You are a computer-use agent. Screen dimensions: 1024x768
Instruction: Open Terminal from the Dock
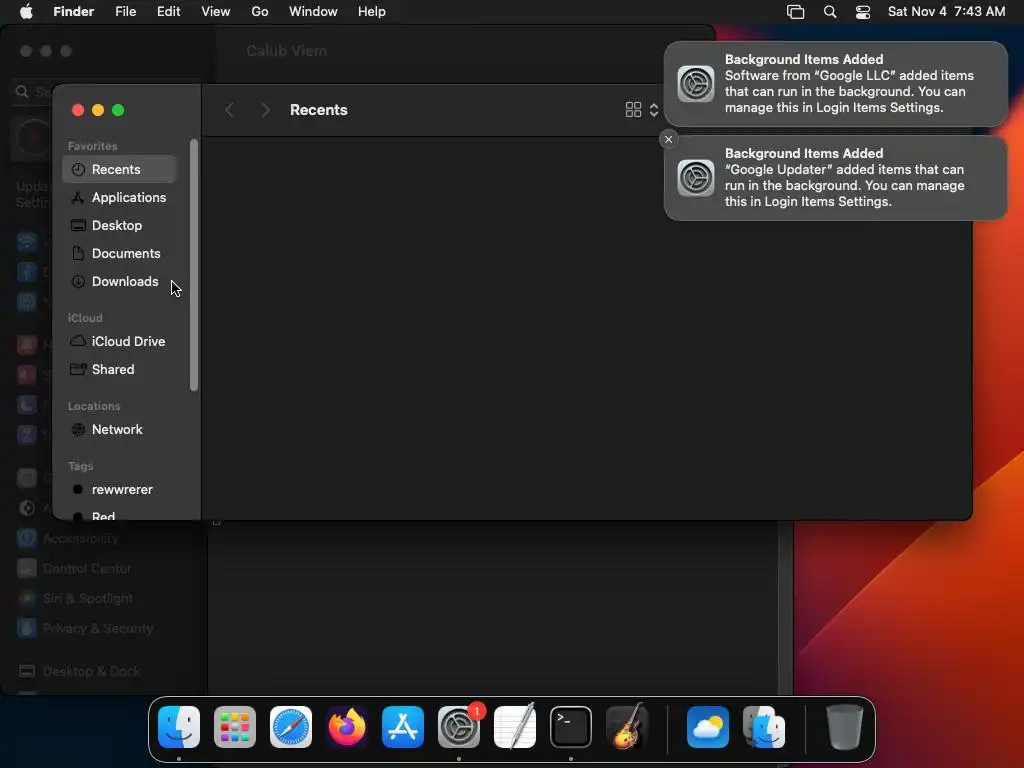[571, 727]
